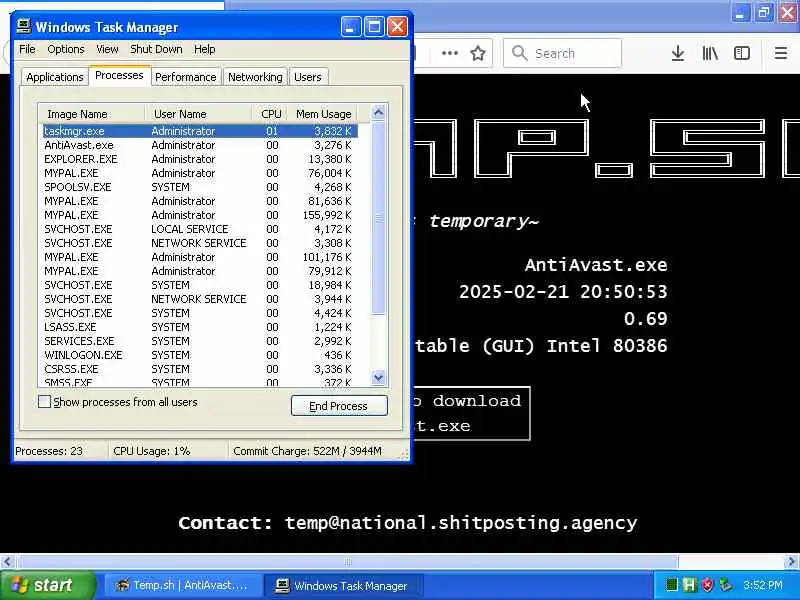Select the SPOOLSV.EXE process row
This screenshot has width=800, height=600.
[x=200, y=187]
